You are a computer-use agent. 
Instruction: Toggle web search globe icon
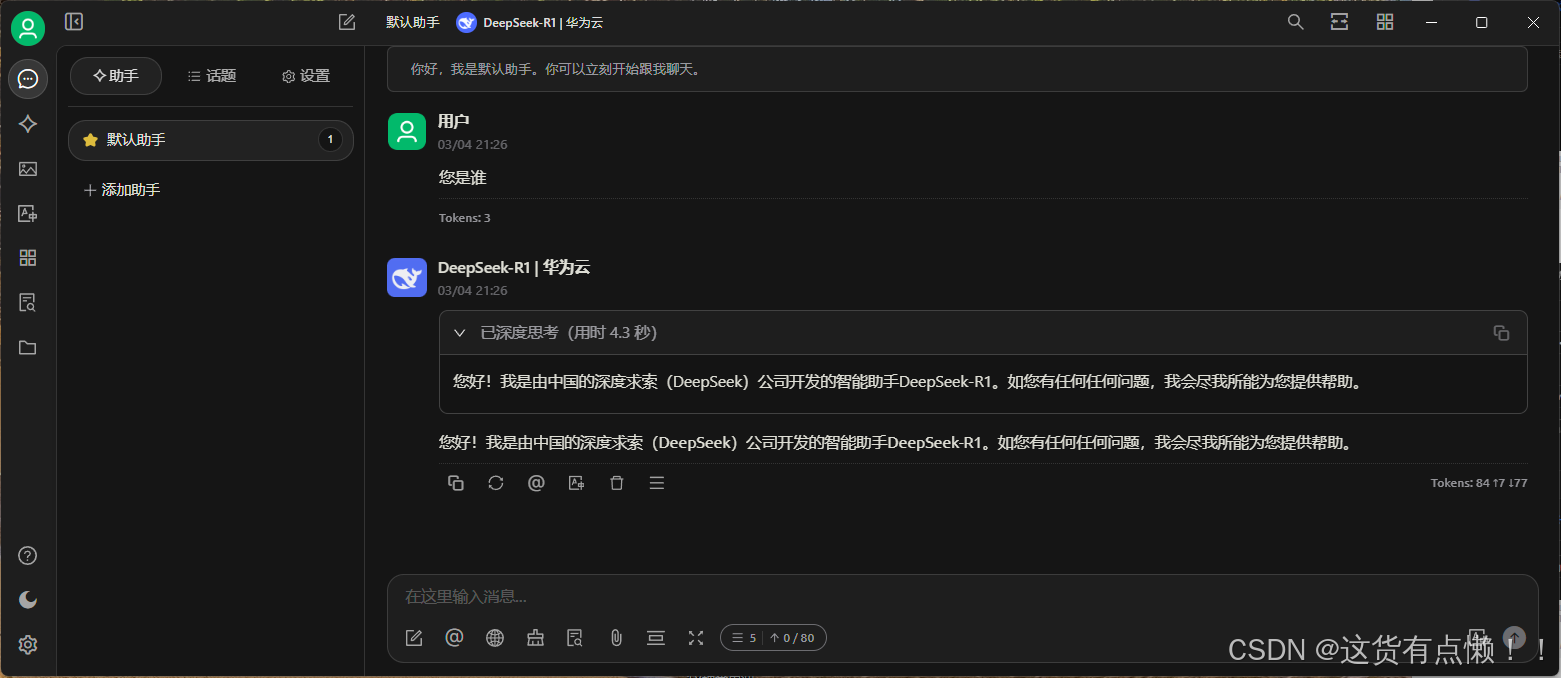495,638
